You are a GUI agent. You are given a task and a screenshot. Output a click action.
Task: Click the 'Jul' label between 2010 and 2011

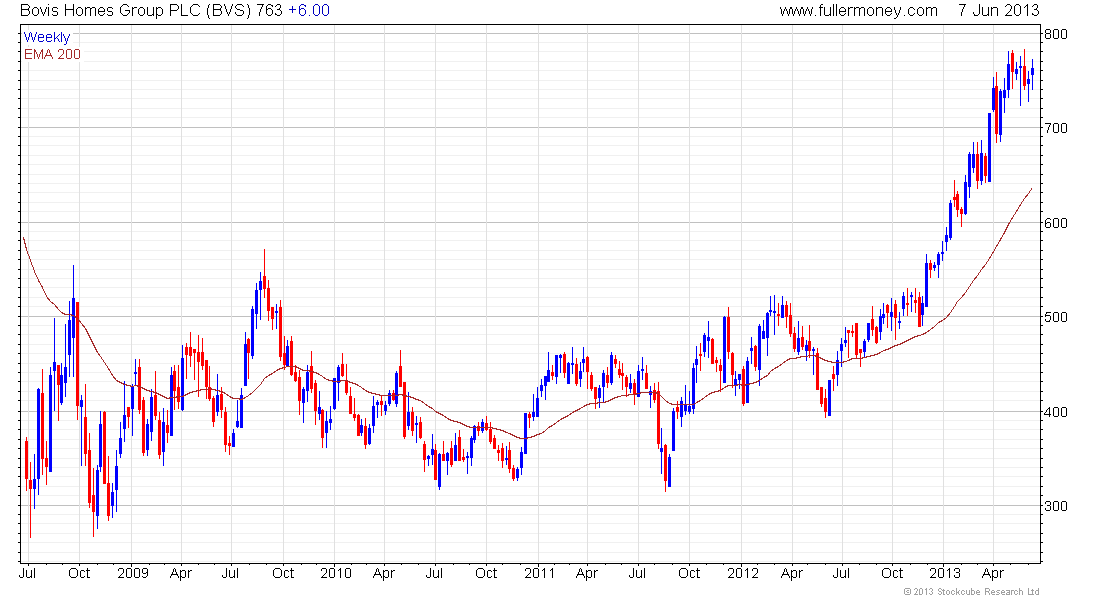click(434, 573)
